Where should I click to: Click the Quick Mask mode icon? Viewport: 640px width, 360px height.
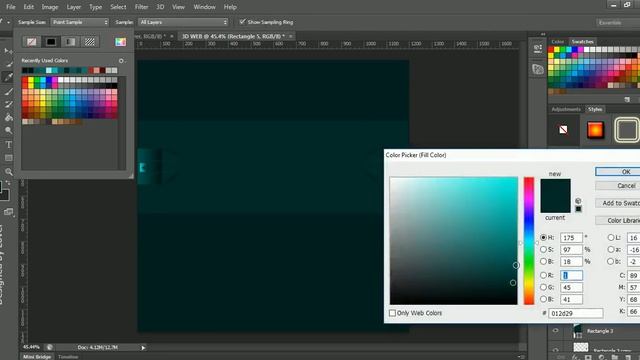(x=8, y=211)
